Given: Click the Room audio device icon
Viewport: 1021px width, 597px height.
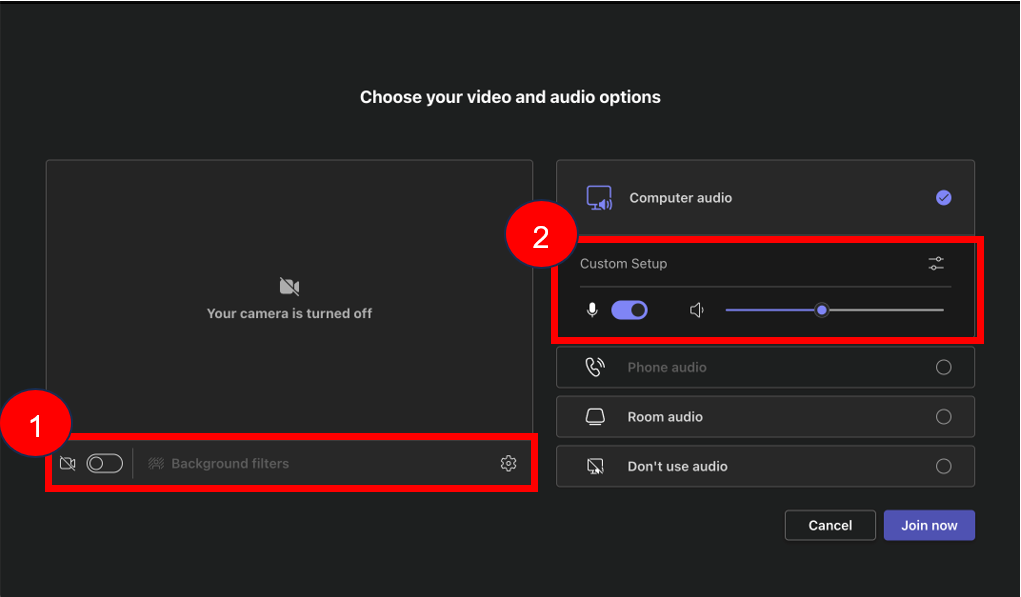Looking at the screenshot, I should tap(595, 417).
